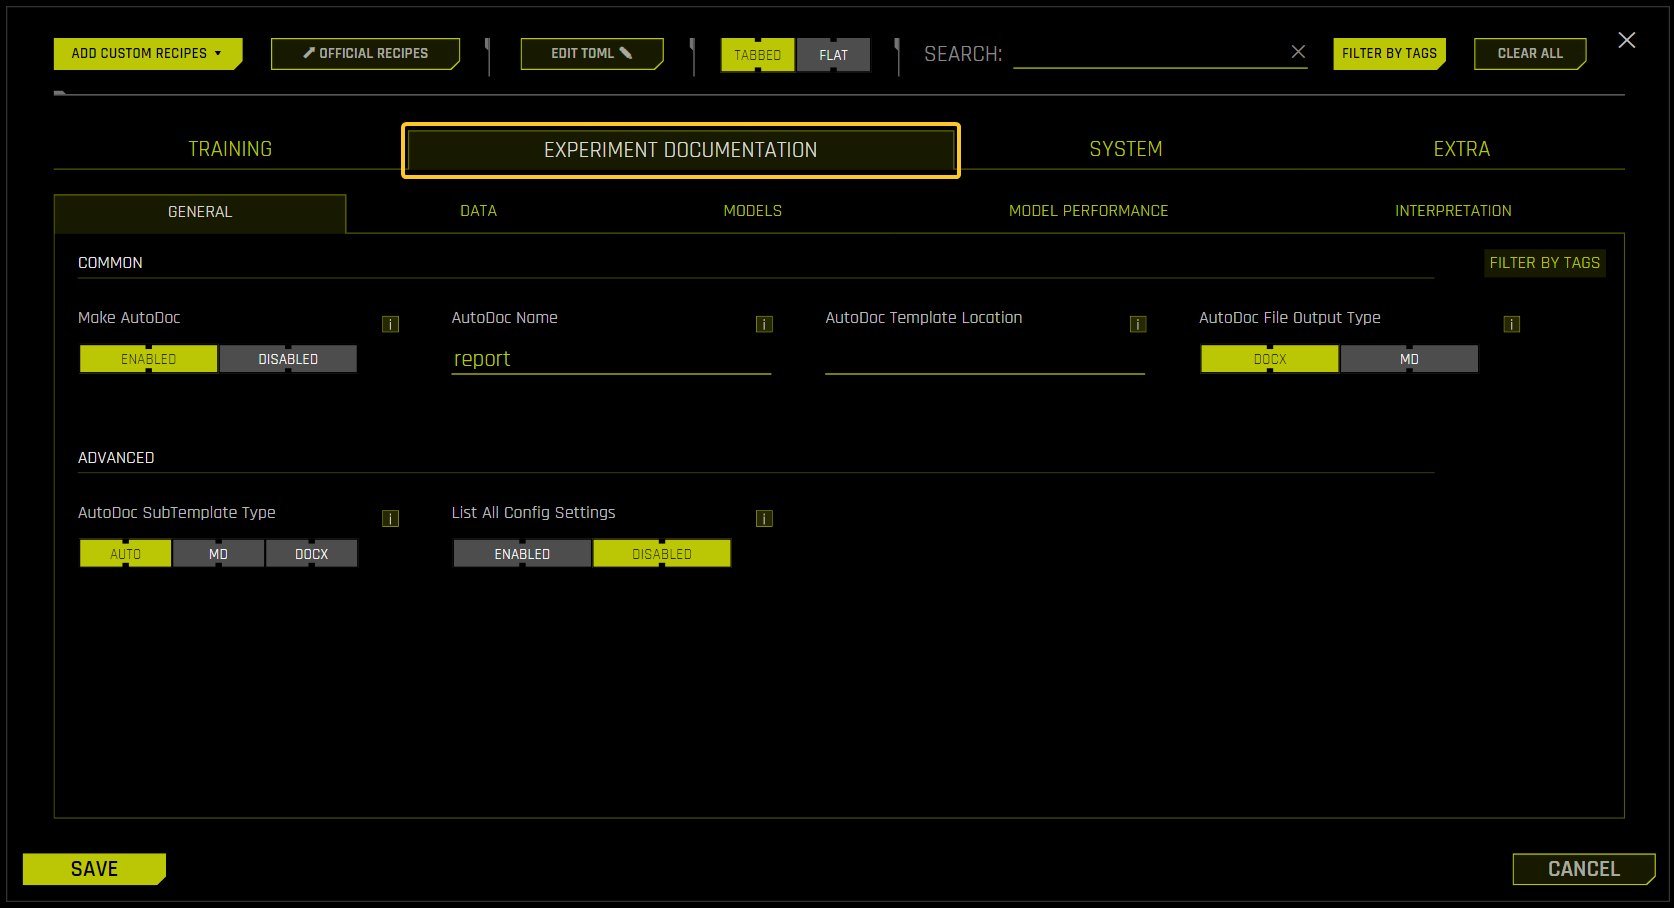Clear the search field using the X icon
Viewport: 1674px width, 908px height.
pyautogui.click(x=1297, y=51)
